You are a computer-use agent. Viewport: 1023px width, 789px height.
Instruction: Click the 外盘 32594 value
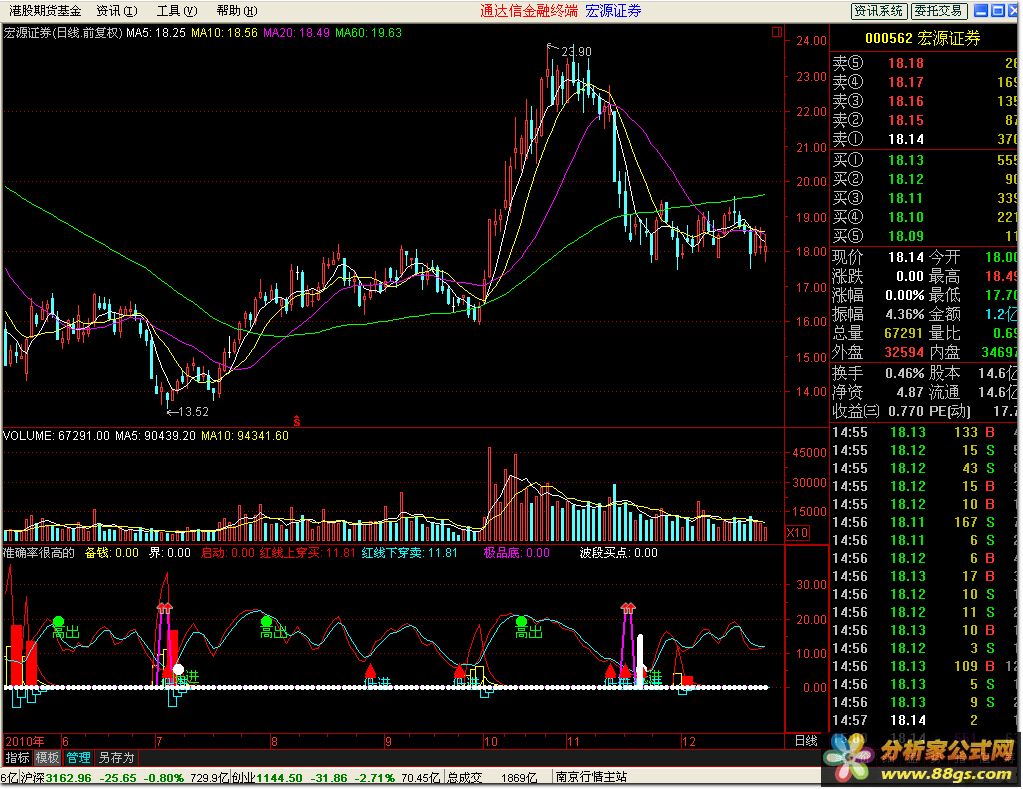[x=904, y=352]
